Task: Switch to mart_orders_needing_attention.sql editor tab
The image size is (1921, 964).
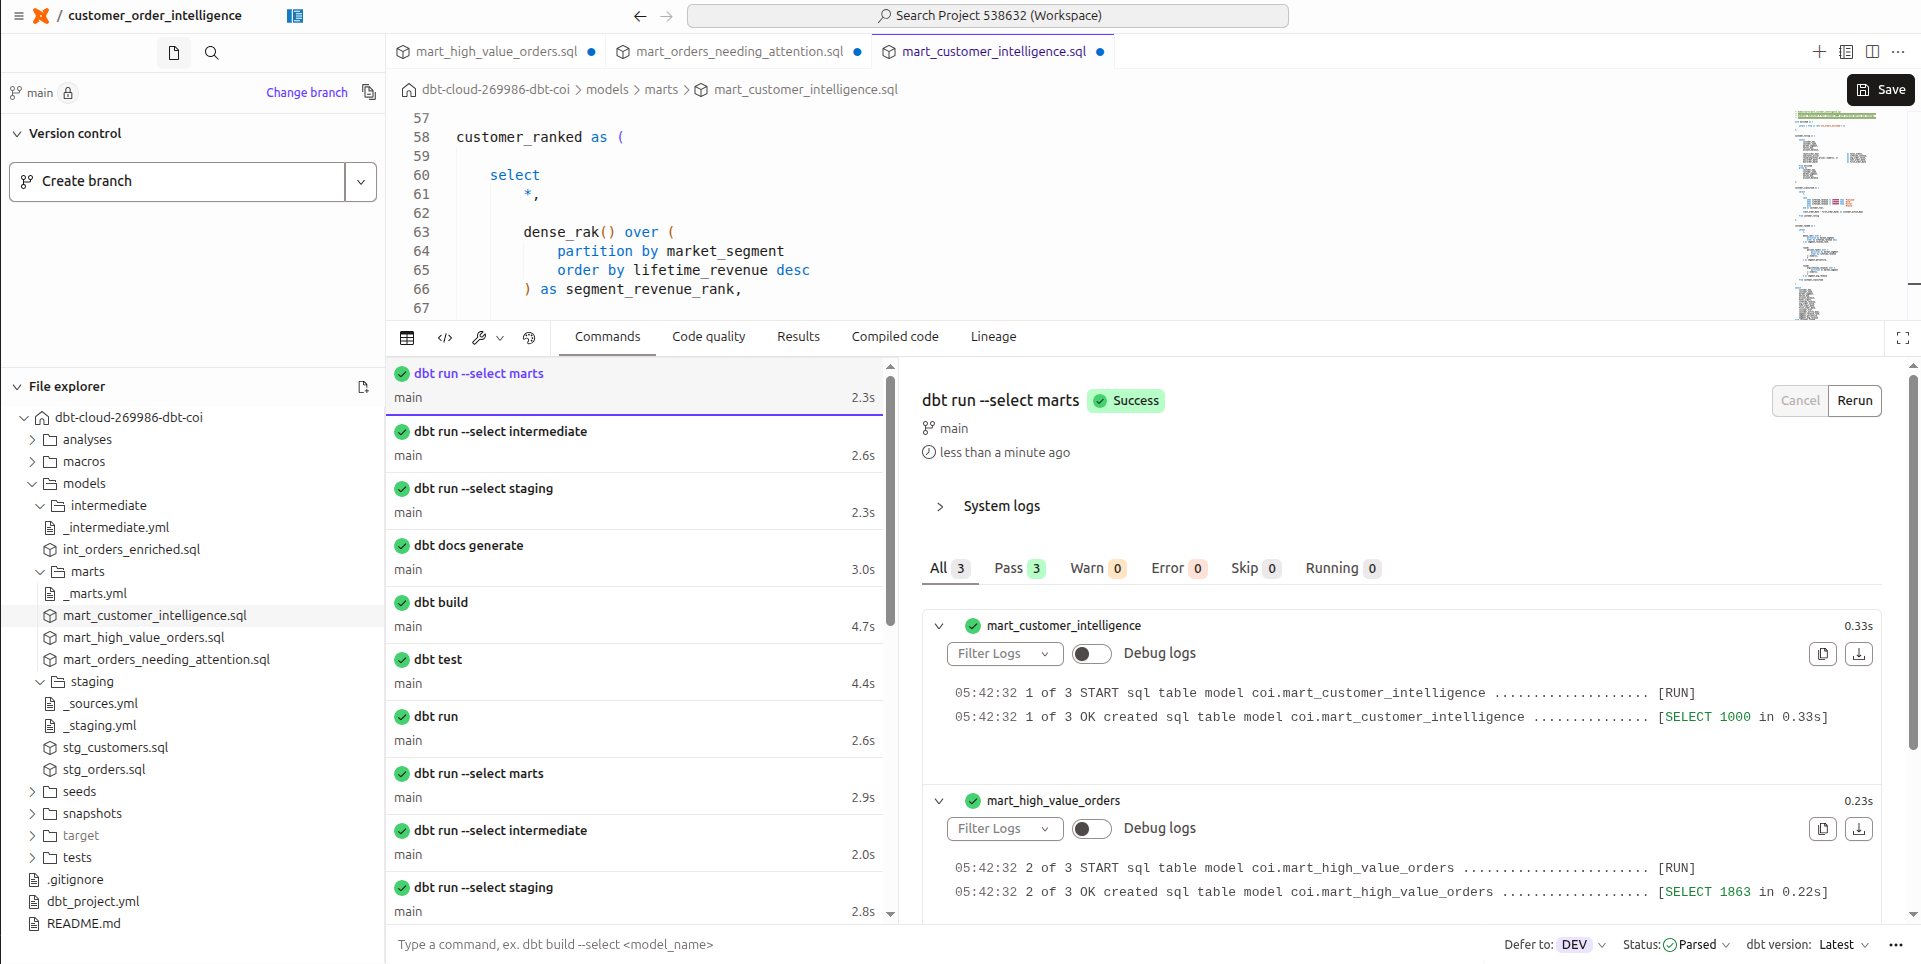Action: point(739,52)
